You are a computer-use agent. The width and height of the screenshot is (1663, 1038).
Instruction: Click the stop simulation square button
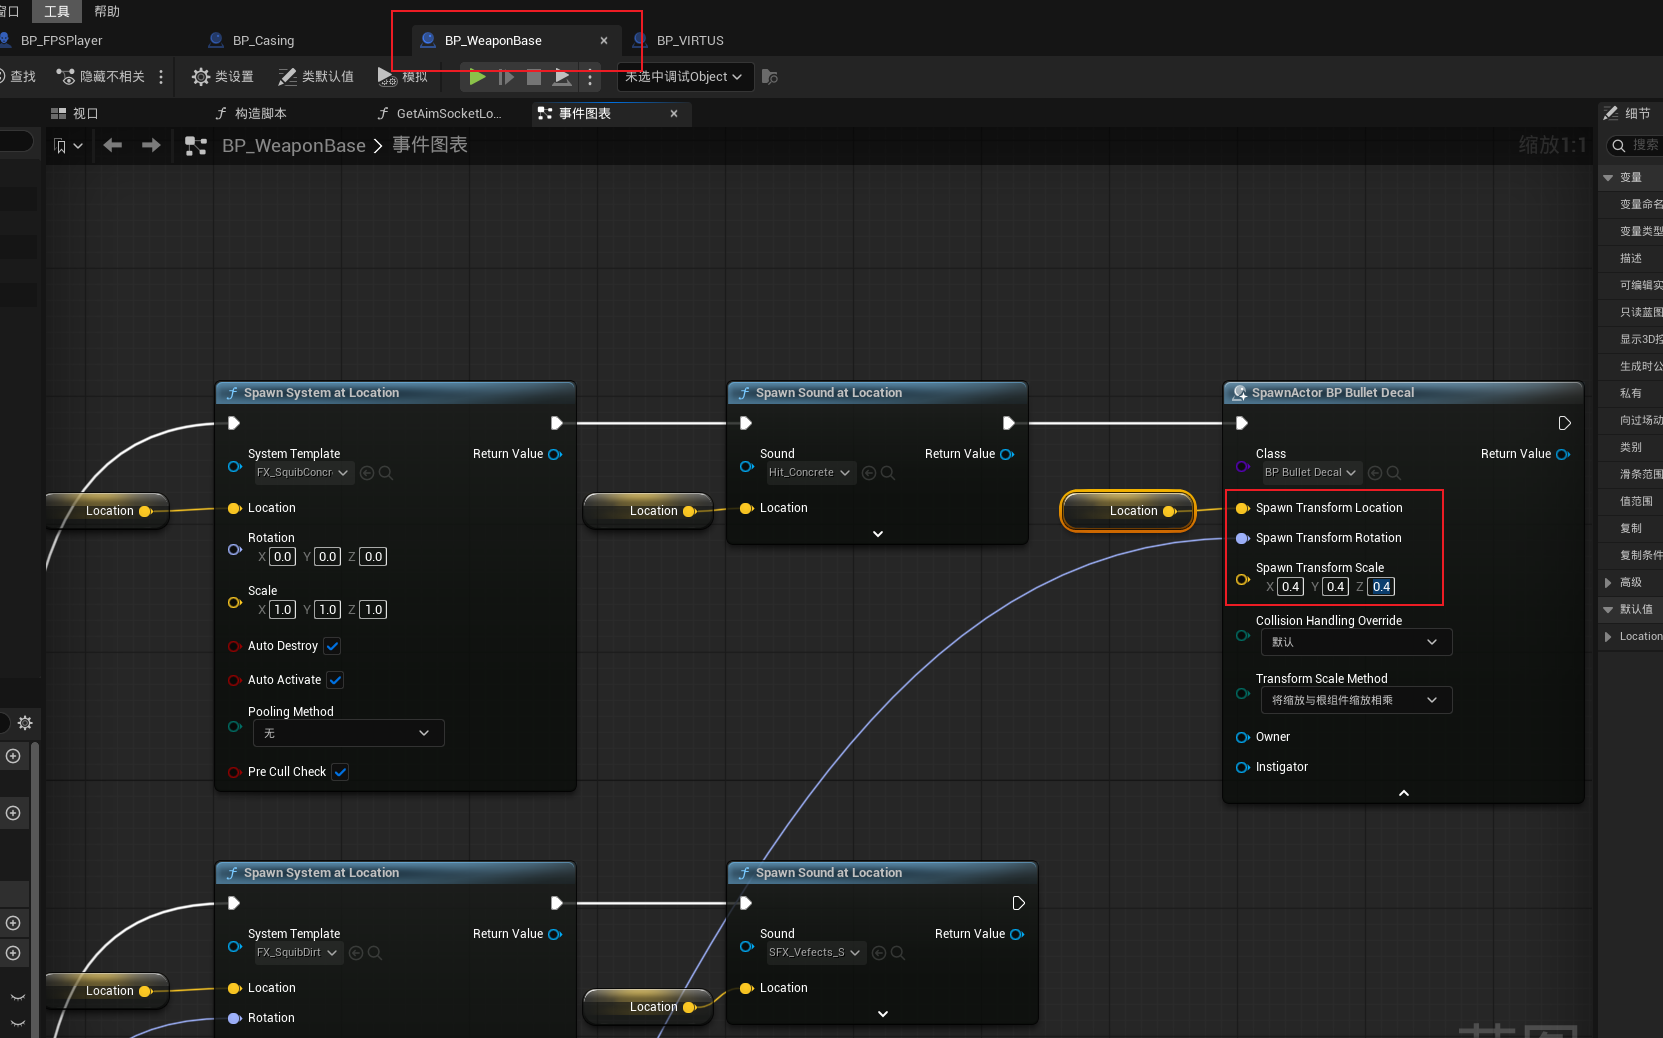click(534, 77)
